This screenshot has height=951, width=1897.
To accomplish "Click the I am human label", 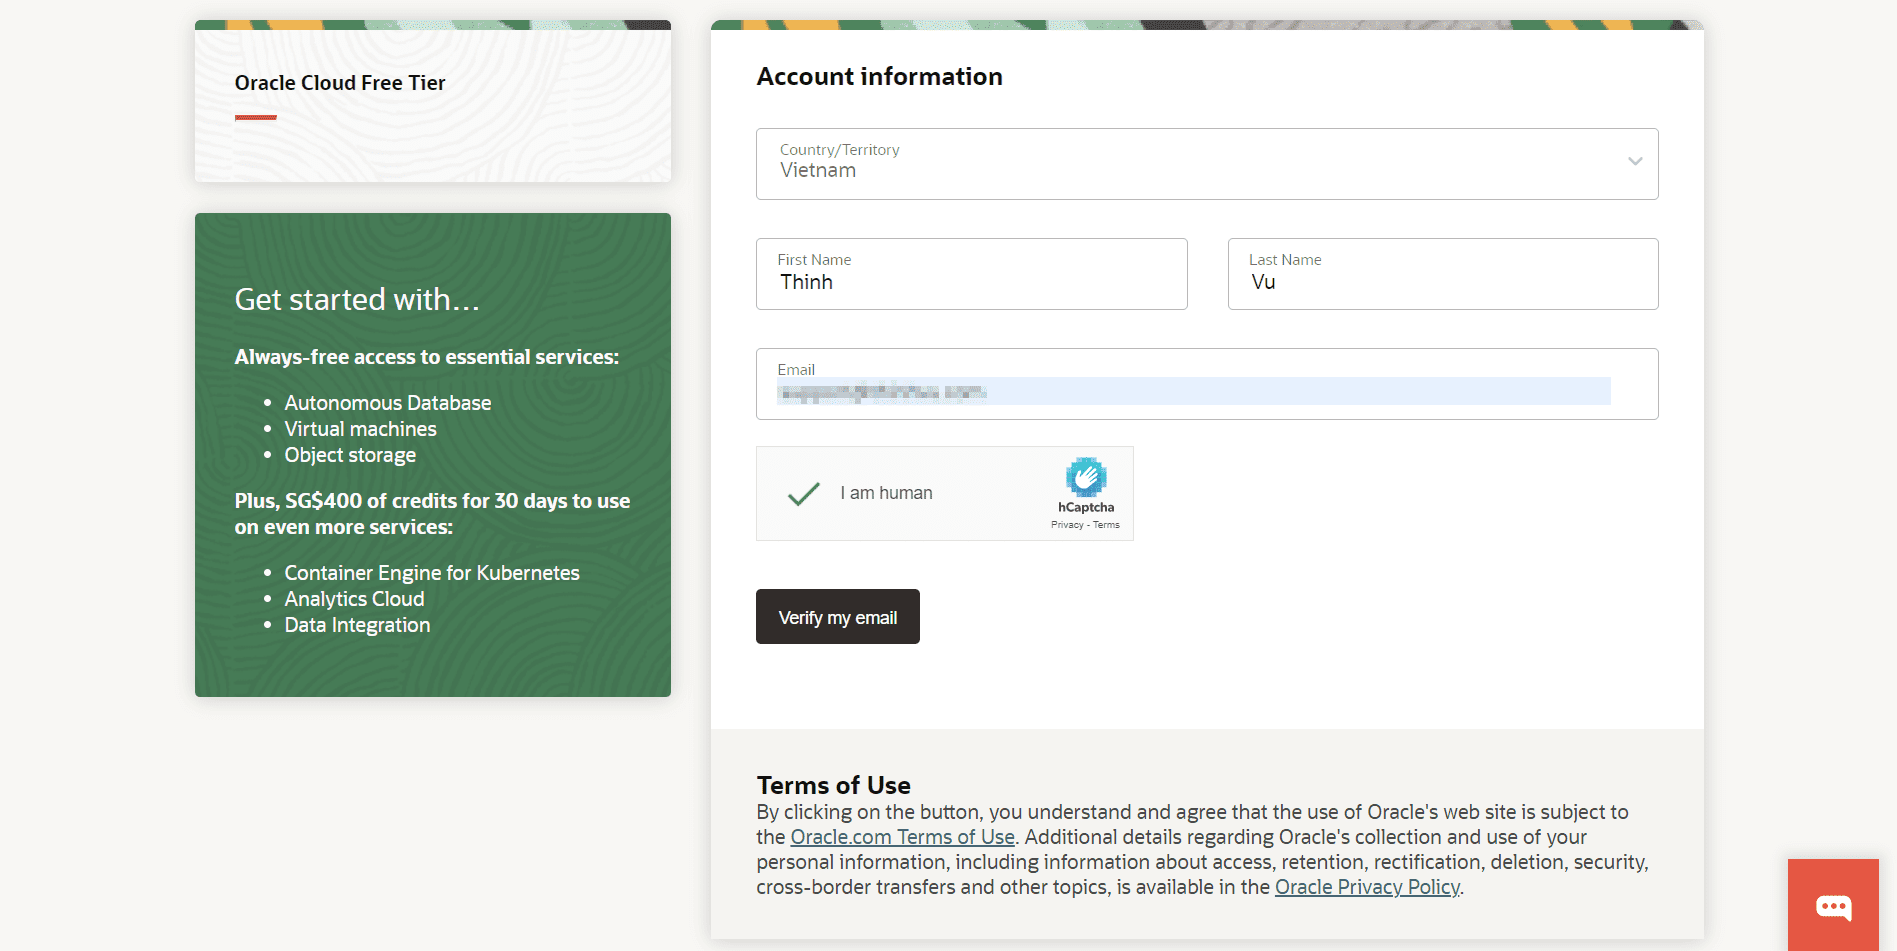I will click(x=886, y=493).
